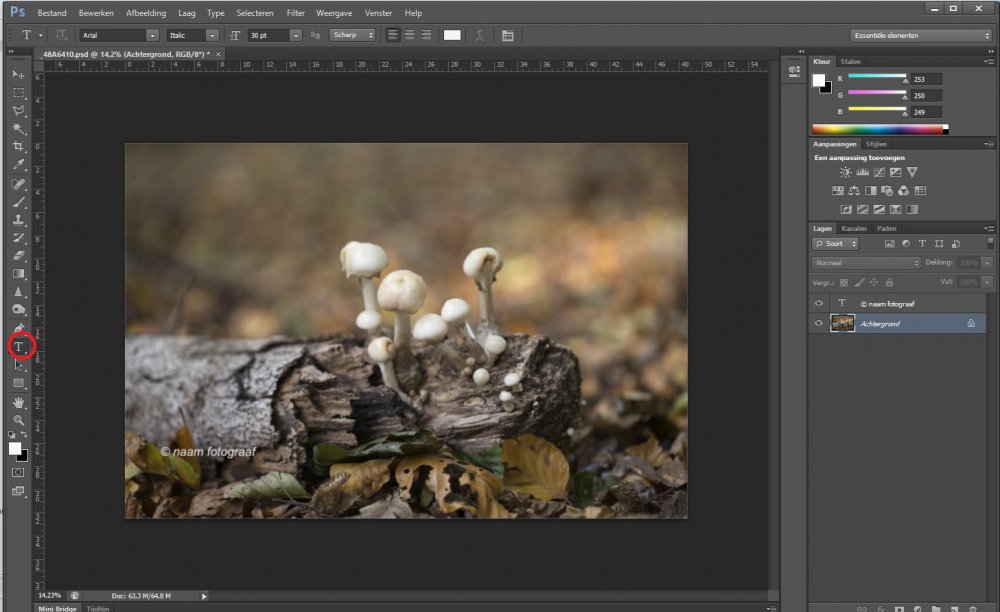The width and height of the screenshot is (1000, 612).
Task: Activate the Zoom magnifier tool
Action: point(18,420)
